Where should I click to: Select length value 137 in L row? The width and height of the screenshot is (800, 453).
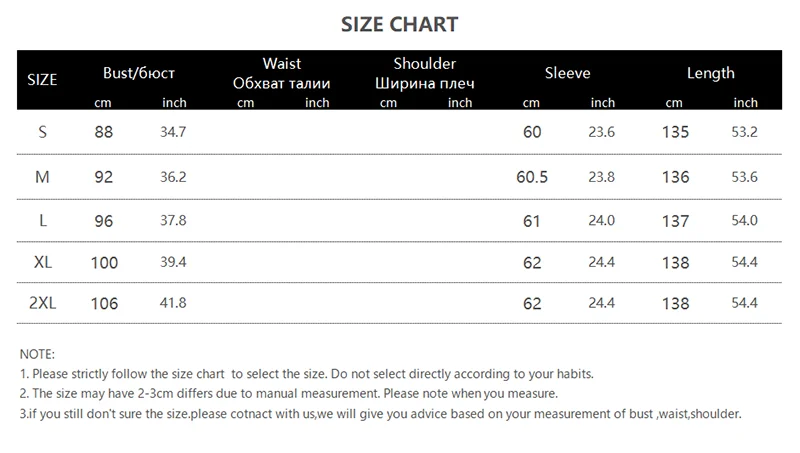pos(675,221)
